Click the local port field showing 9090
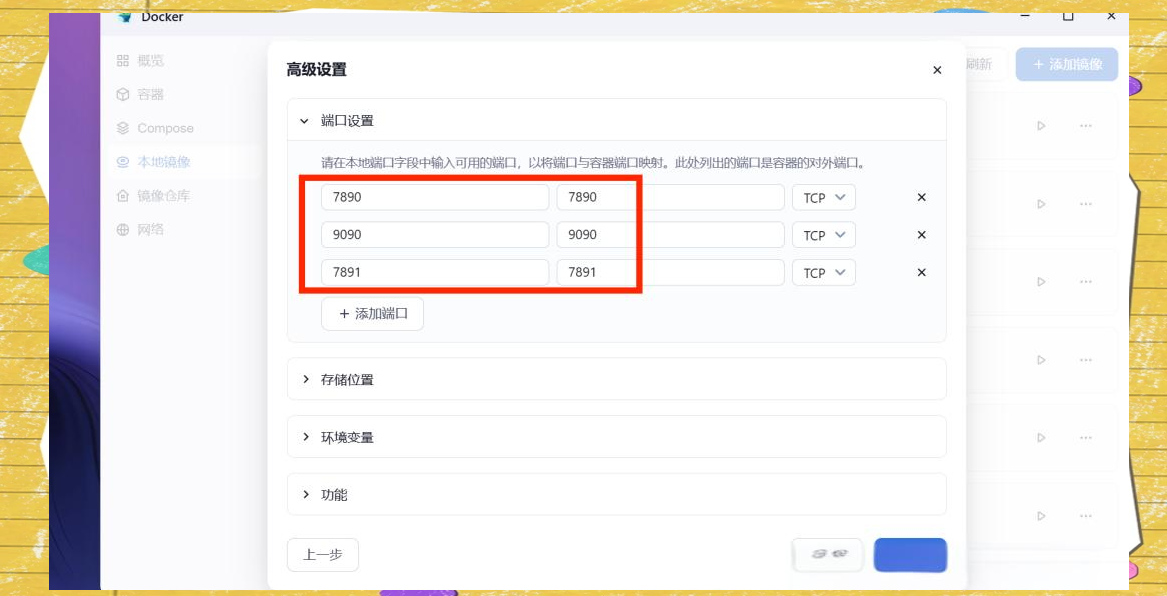 (435, 235)
